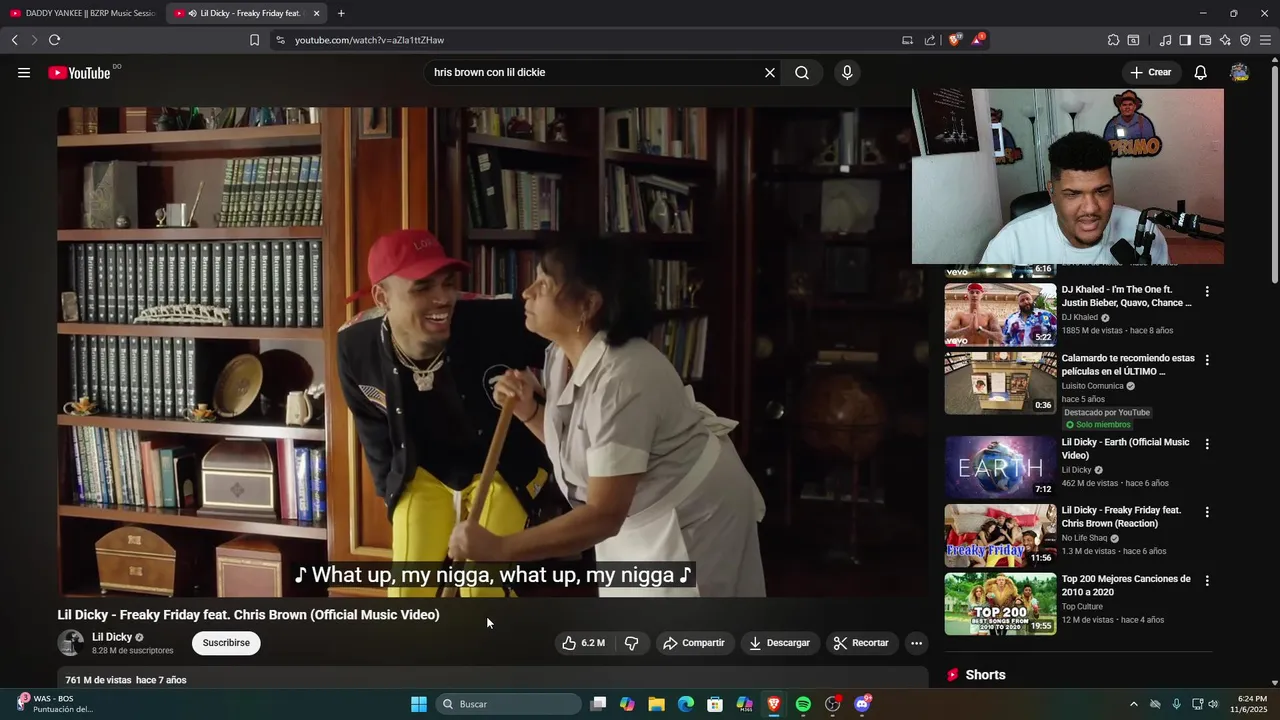Open Microsoft Edge from taskbar
The width and height of the screenshot is (1280, 720).
point(686,704)
